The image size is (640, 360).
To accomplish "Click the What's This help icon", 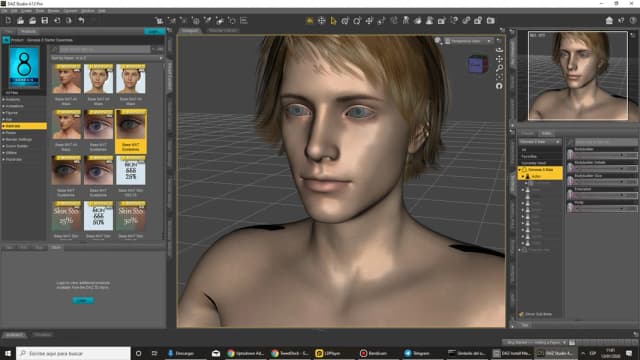I will coord(621,20).
